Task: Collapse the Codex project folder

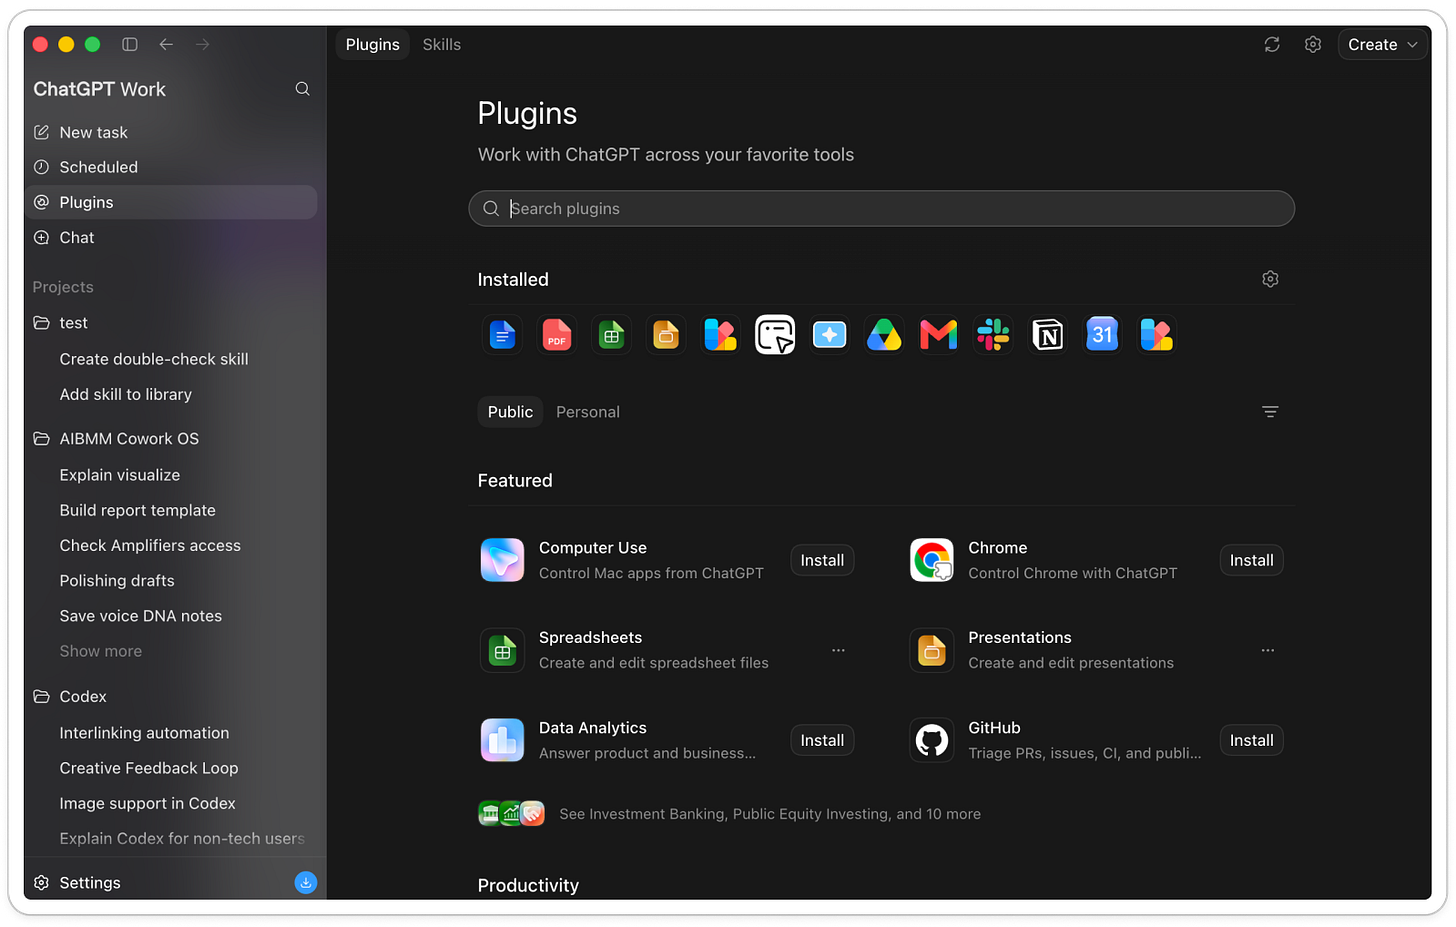Action: pos(41,697)
